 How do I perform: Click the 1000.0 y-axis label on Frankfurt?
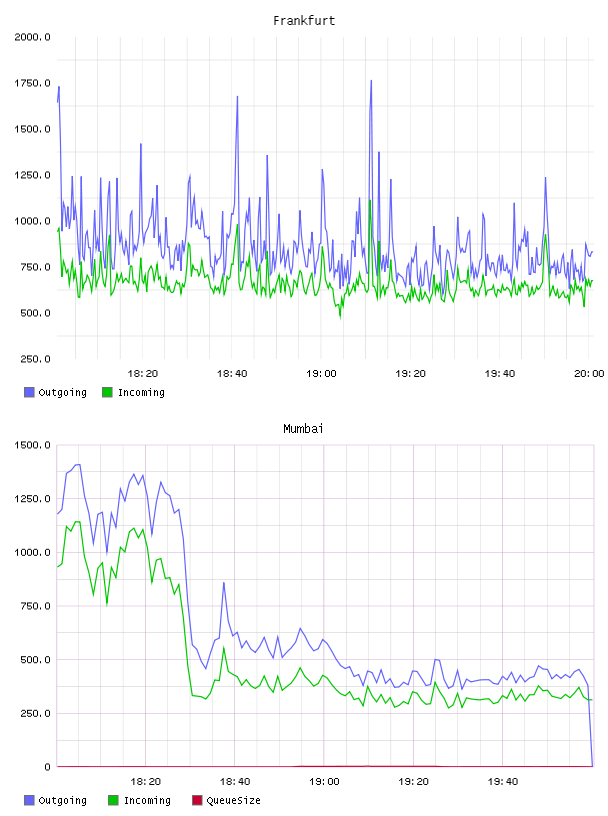[32, 221]
